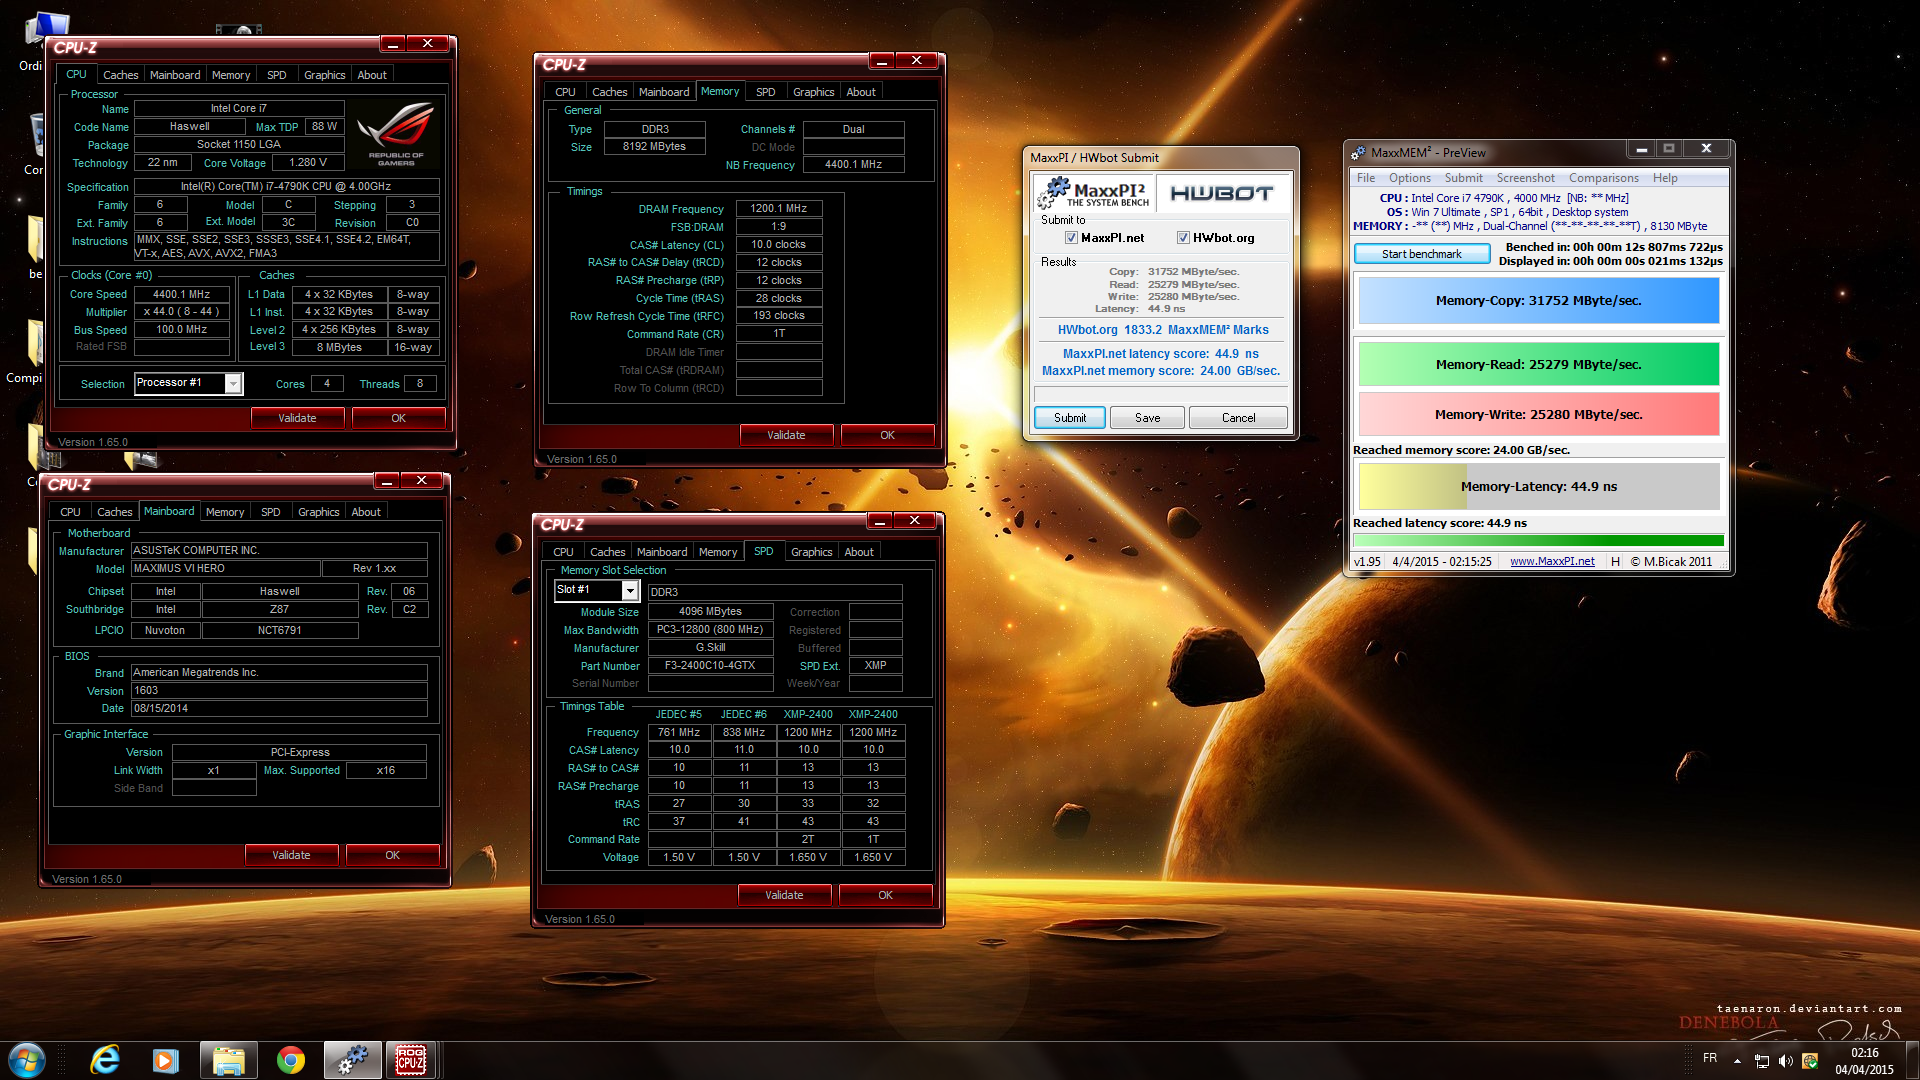Toggle the HWbot.org submit checkbox

click(1183, 238)
